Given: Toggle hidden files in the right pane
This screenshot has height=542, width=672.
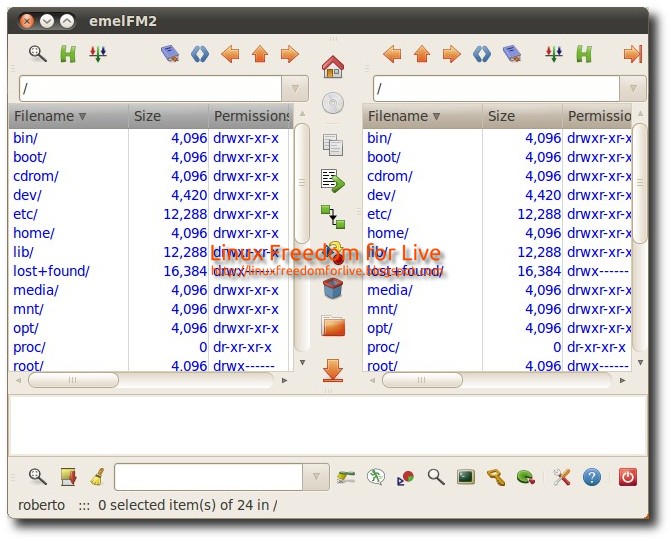Looking at the screenshot, I should 584,54.
